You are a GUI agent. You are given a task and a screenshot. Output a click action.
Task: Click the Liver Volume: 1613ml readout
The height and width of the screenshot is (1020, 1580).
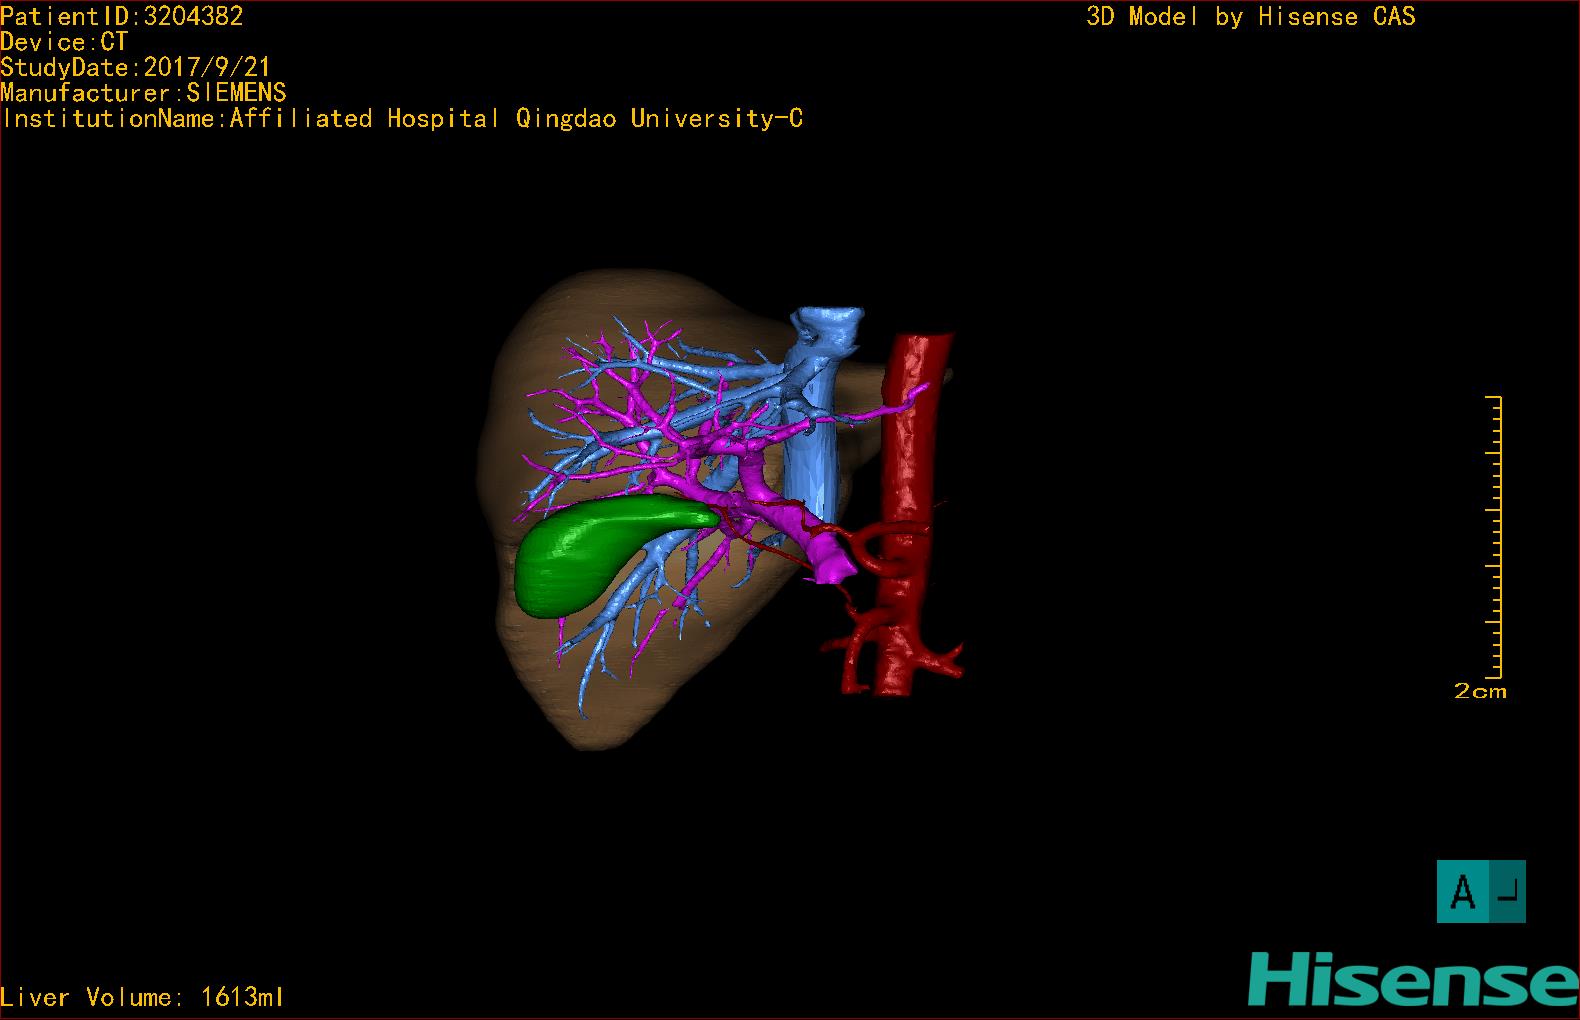[142, 997]
